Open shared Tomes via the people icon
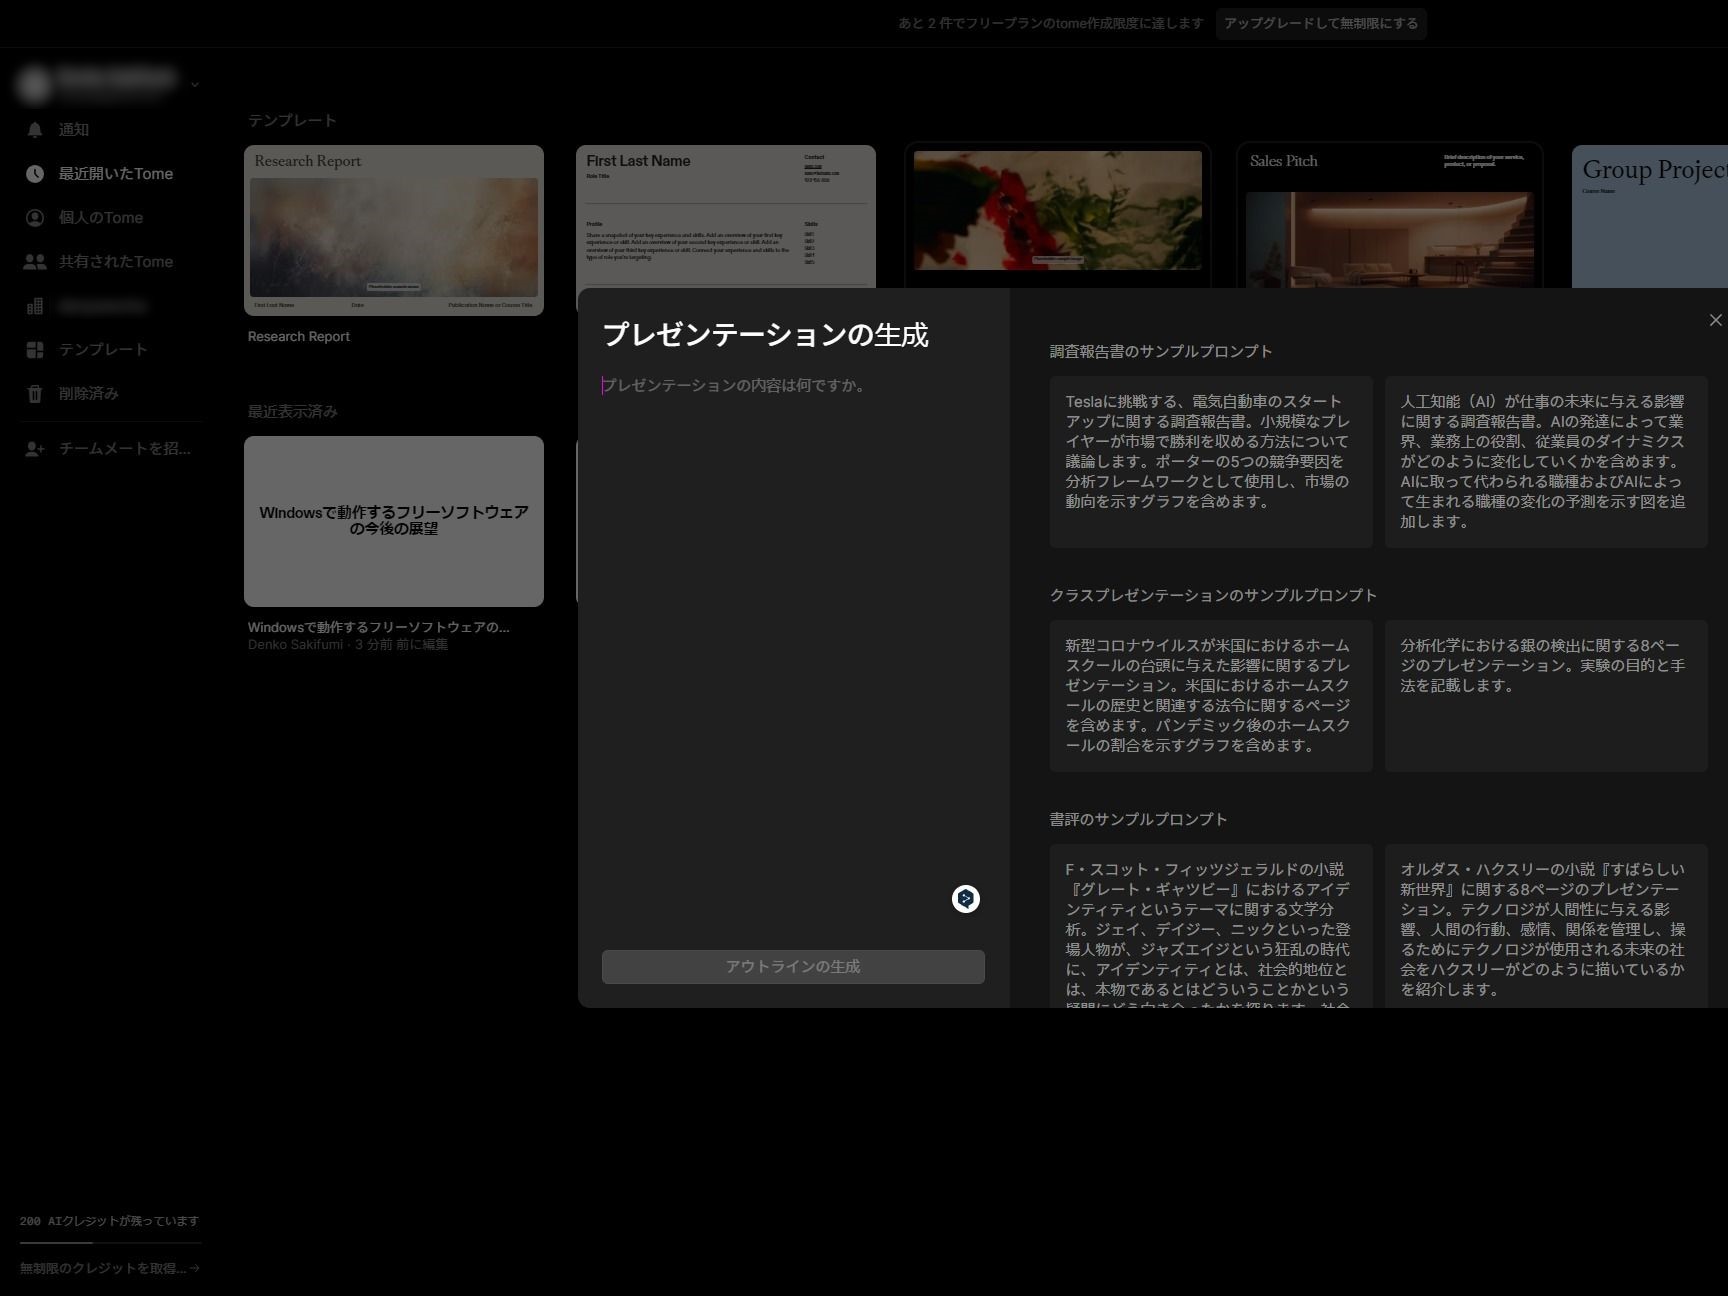 point(35,261)
